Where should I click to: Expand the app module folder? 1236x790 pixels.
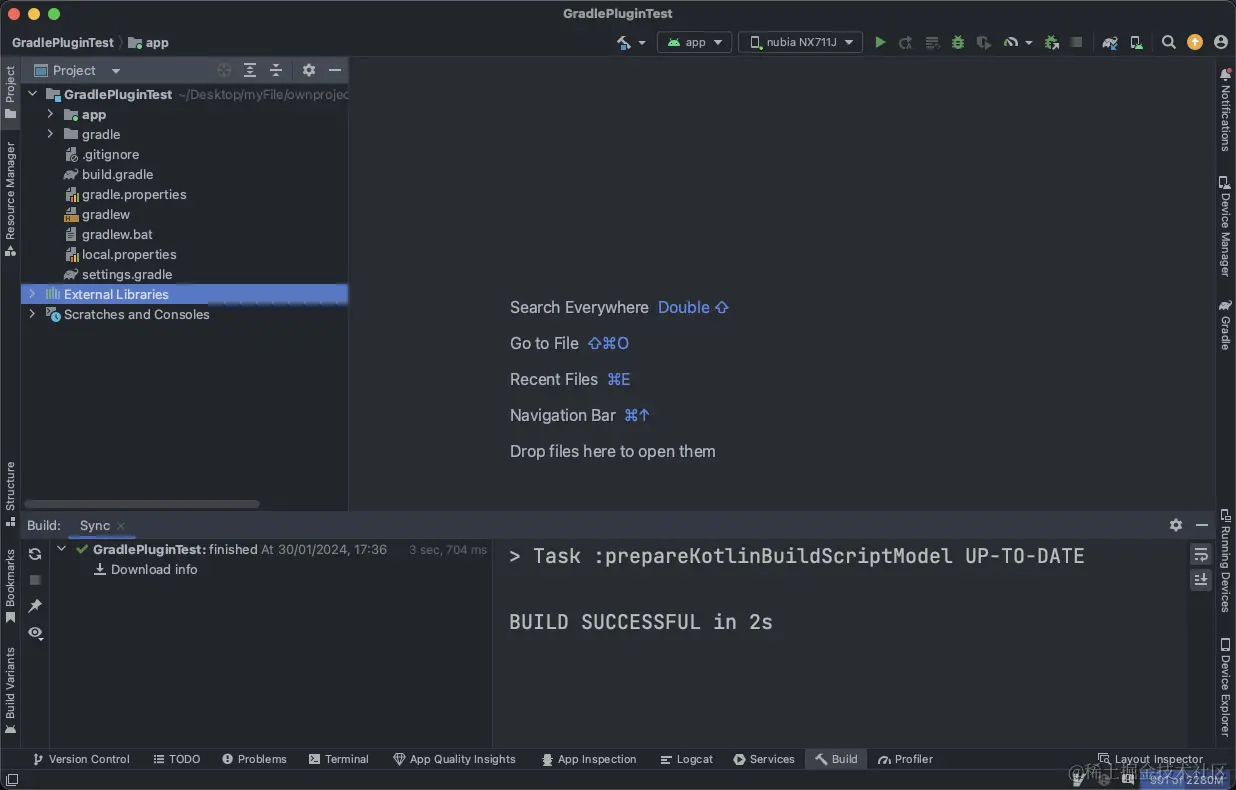(x=50, y=114)
